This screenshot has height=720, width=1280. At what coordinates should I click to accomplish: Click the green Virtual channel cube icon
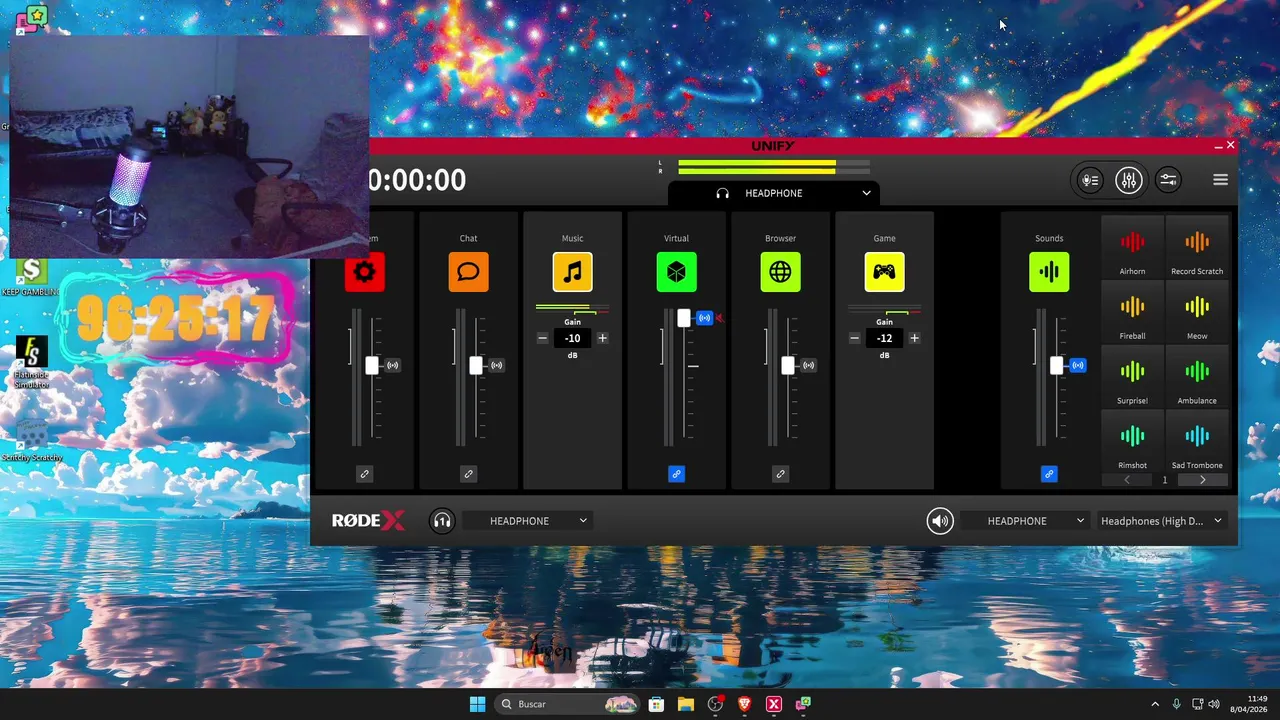(676, 272)
